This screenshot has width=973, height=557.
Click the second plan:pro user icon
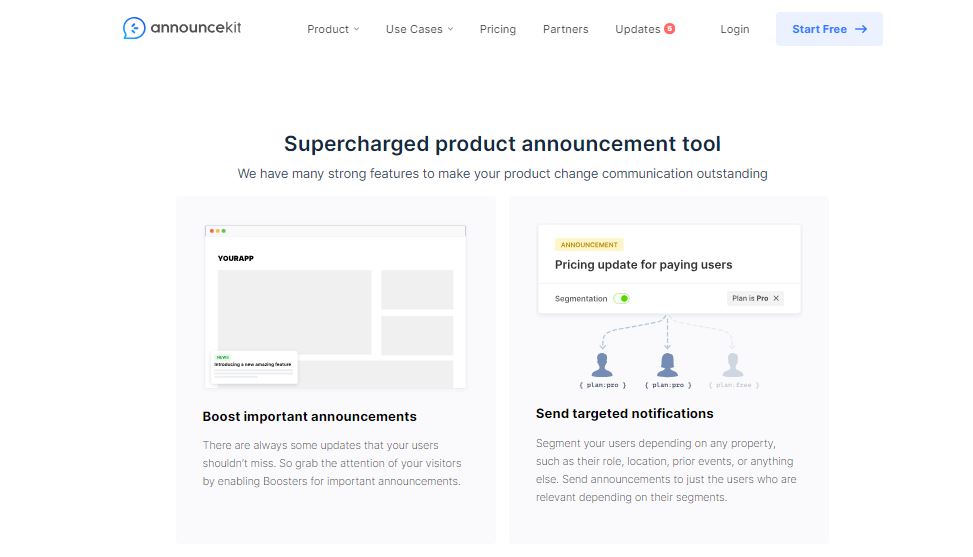tap(667, 365)
